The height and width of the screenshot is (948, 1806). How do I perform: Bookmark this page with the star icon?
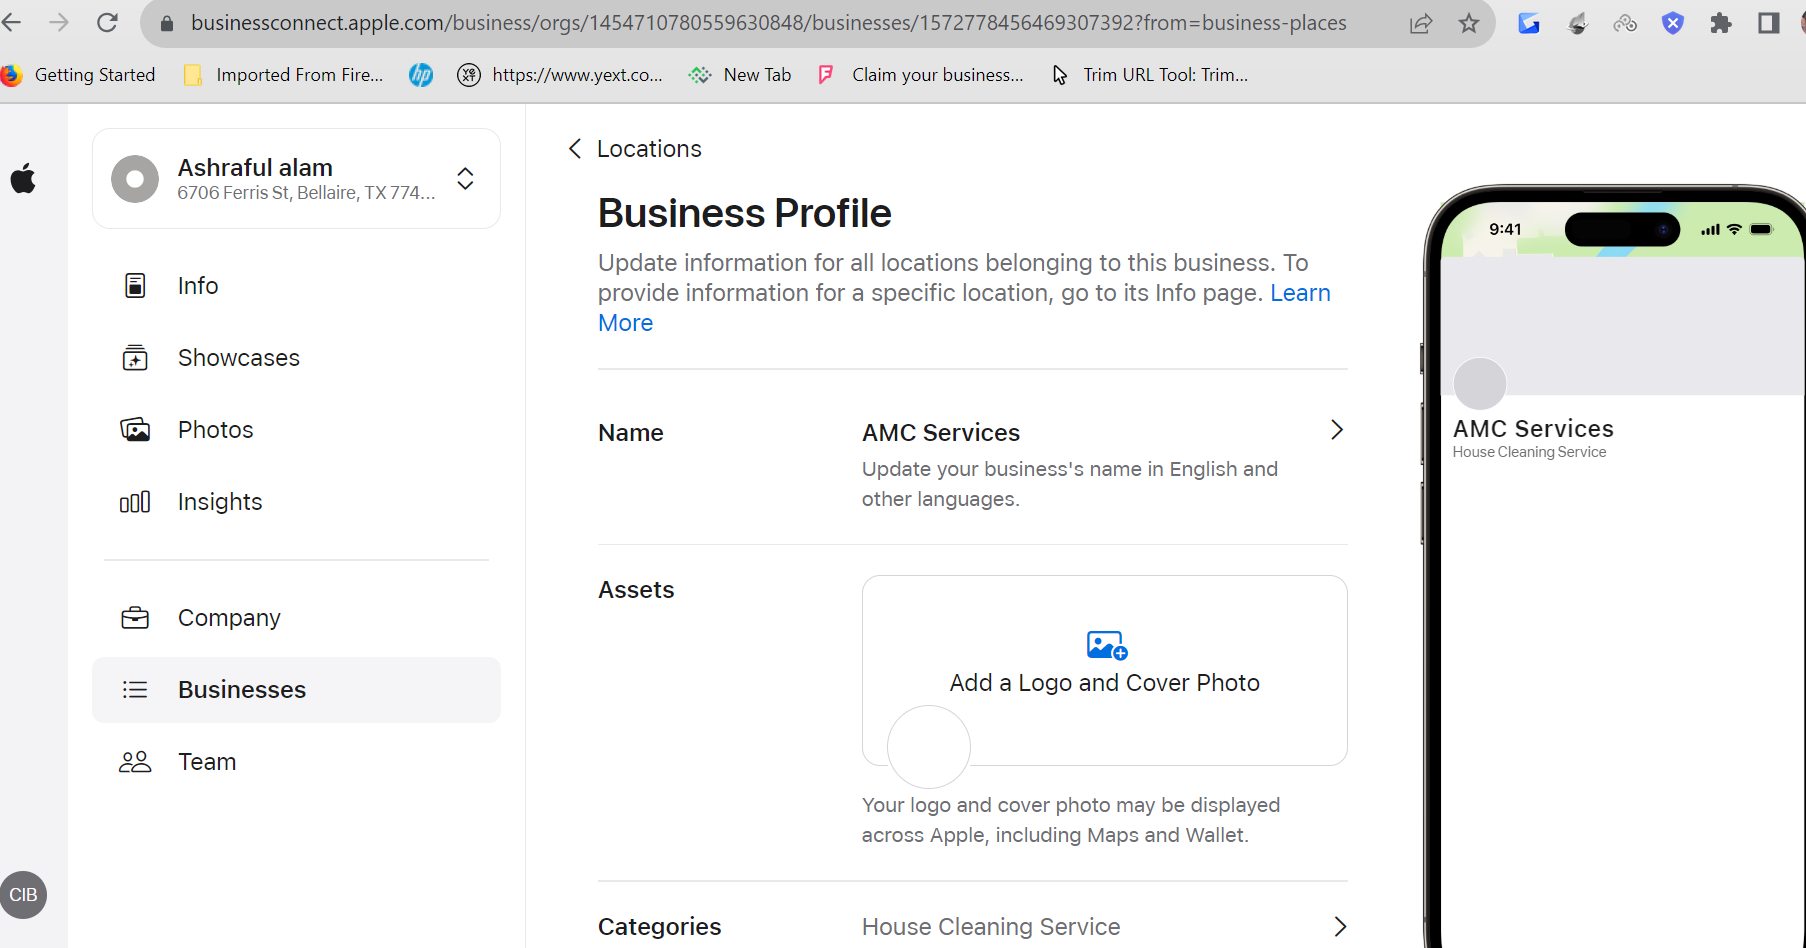coord(1469,23)
